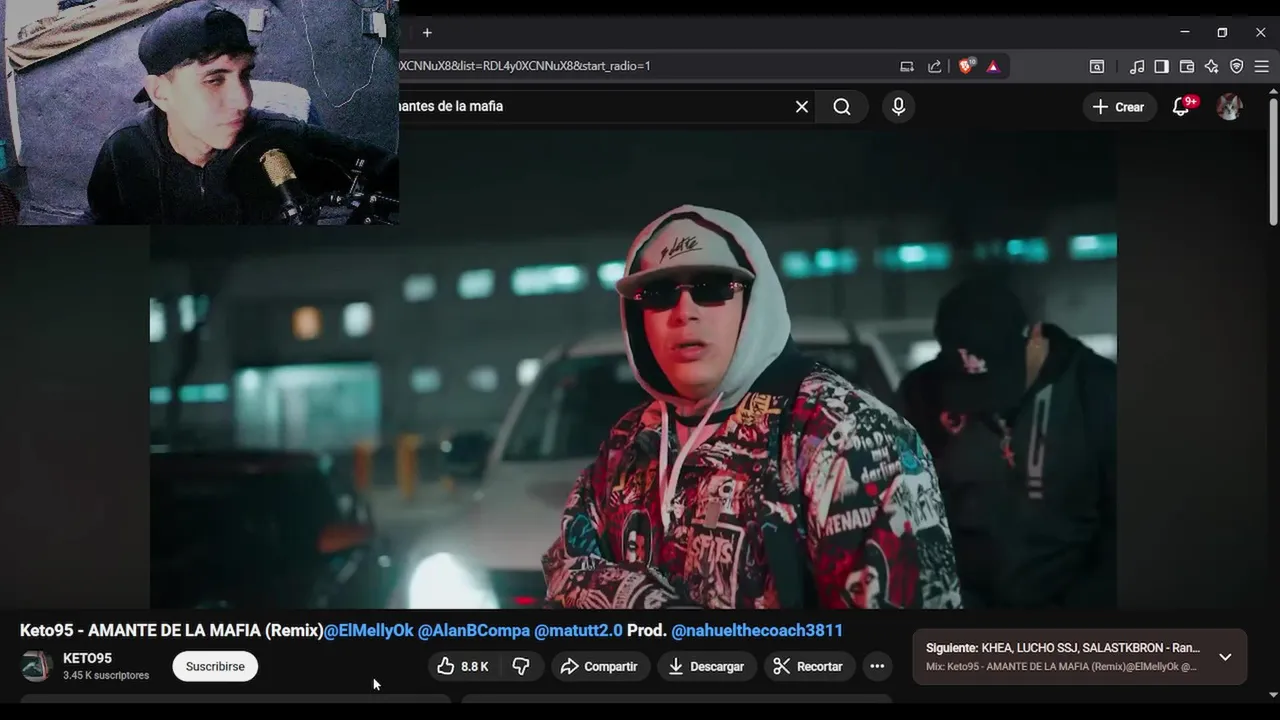Screen dimensions: 1280x720
Task: Click the Crear button
Action: pyautogui.click(x=1119, y=107)
